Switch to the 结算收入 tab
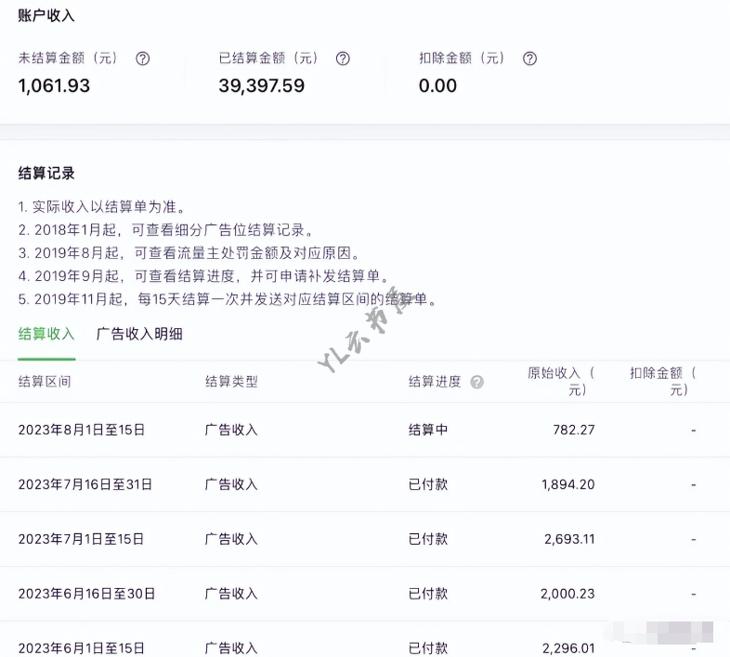This screenshot has height=657, width=730. (46, 334)
